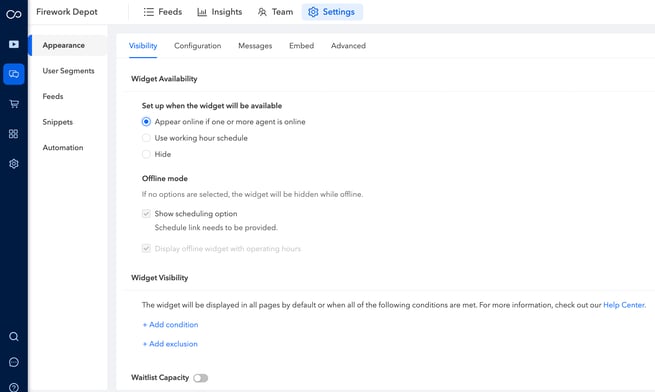The image size is (655, 392).
Task: Open the Team top navigation item
Action: [x=275, y=12]
